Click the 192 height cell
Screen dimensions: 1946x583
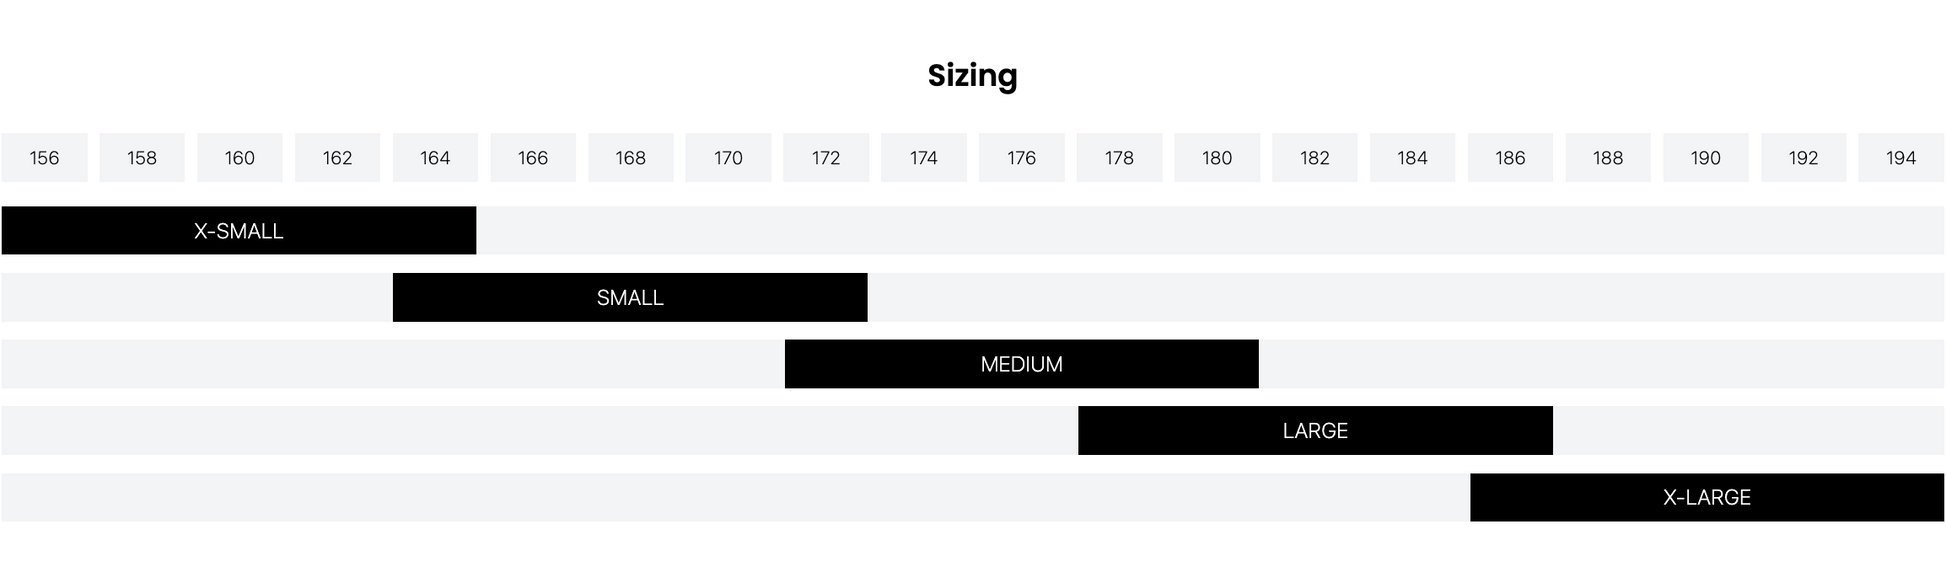point(1803,158)
